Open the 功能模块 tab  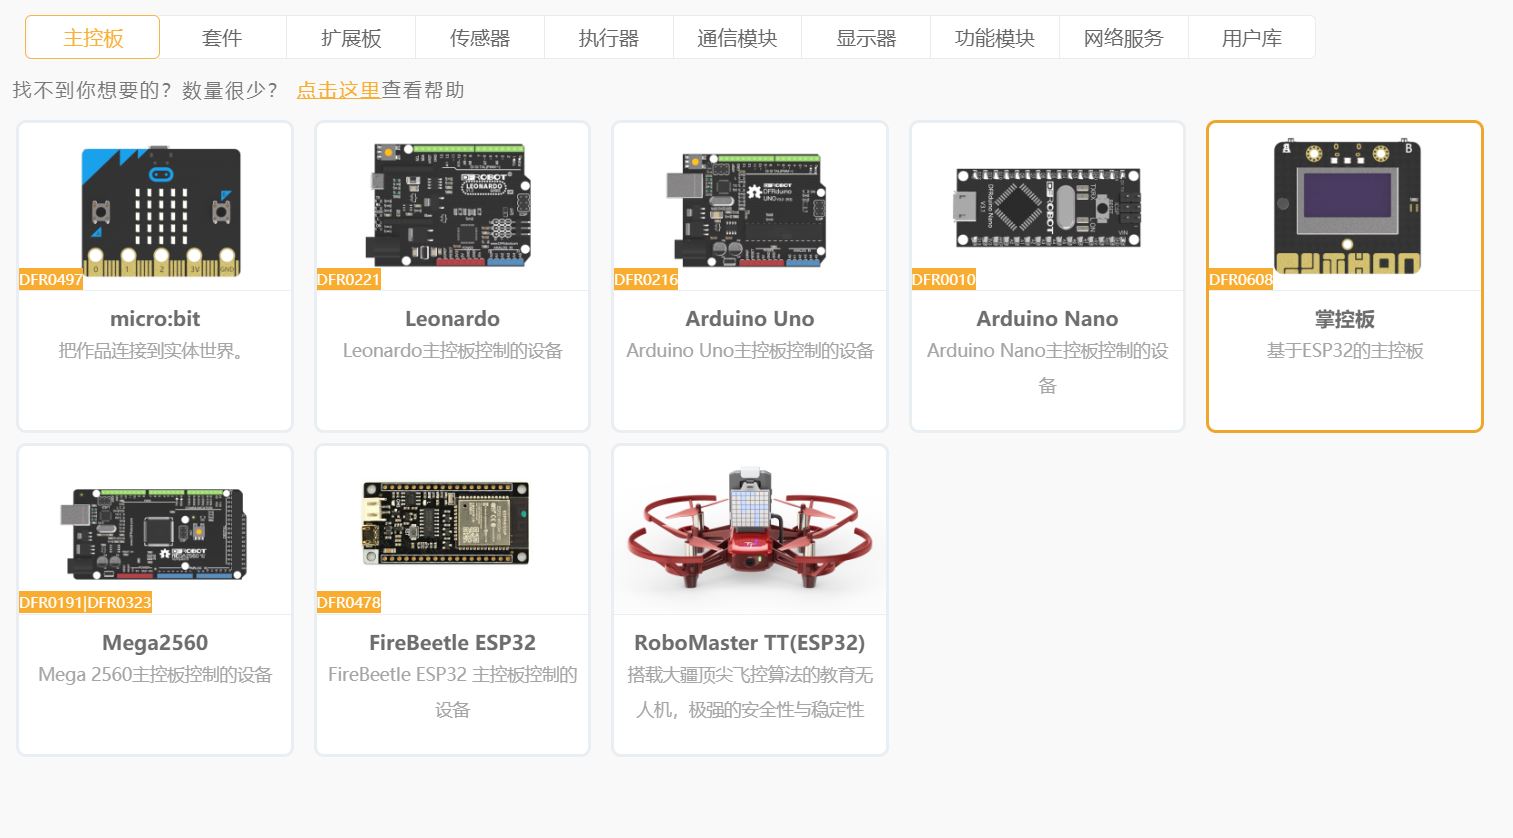[995, 38]
